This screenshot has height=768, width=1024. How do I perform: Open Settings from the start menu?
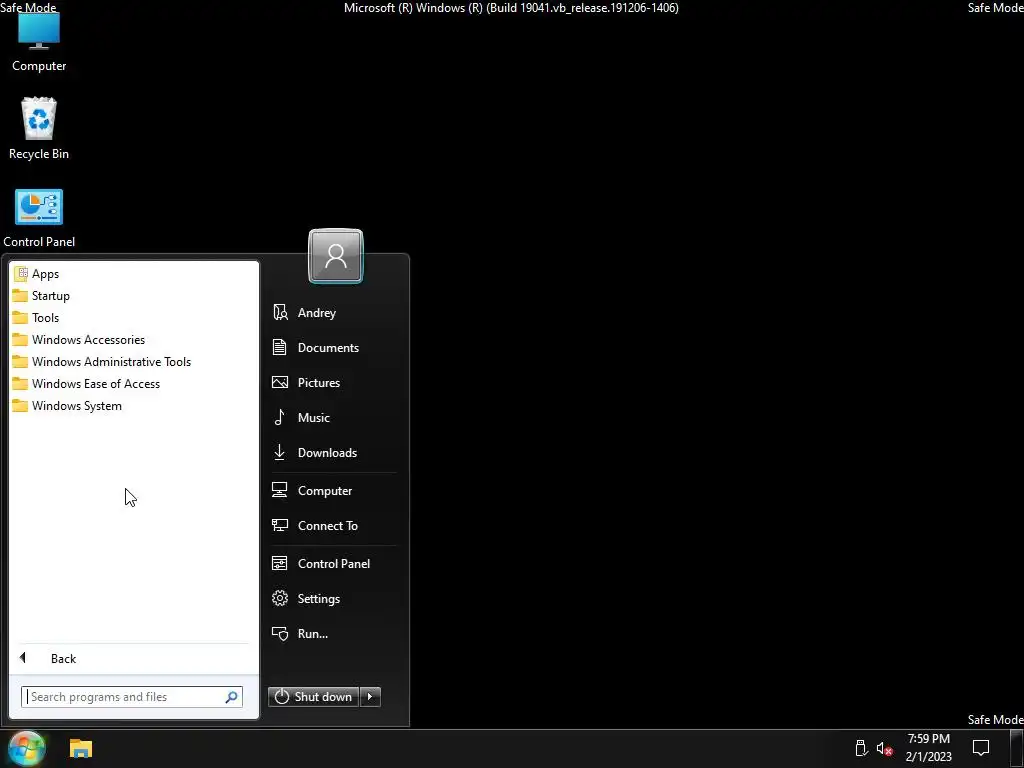(x=333, y=599)
